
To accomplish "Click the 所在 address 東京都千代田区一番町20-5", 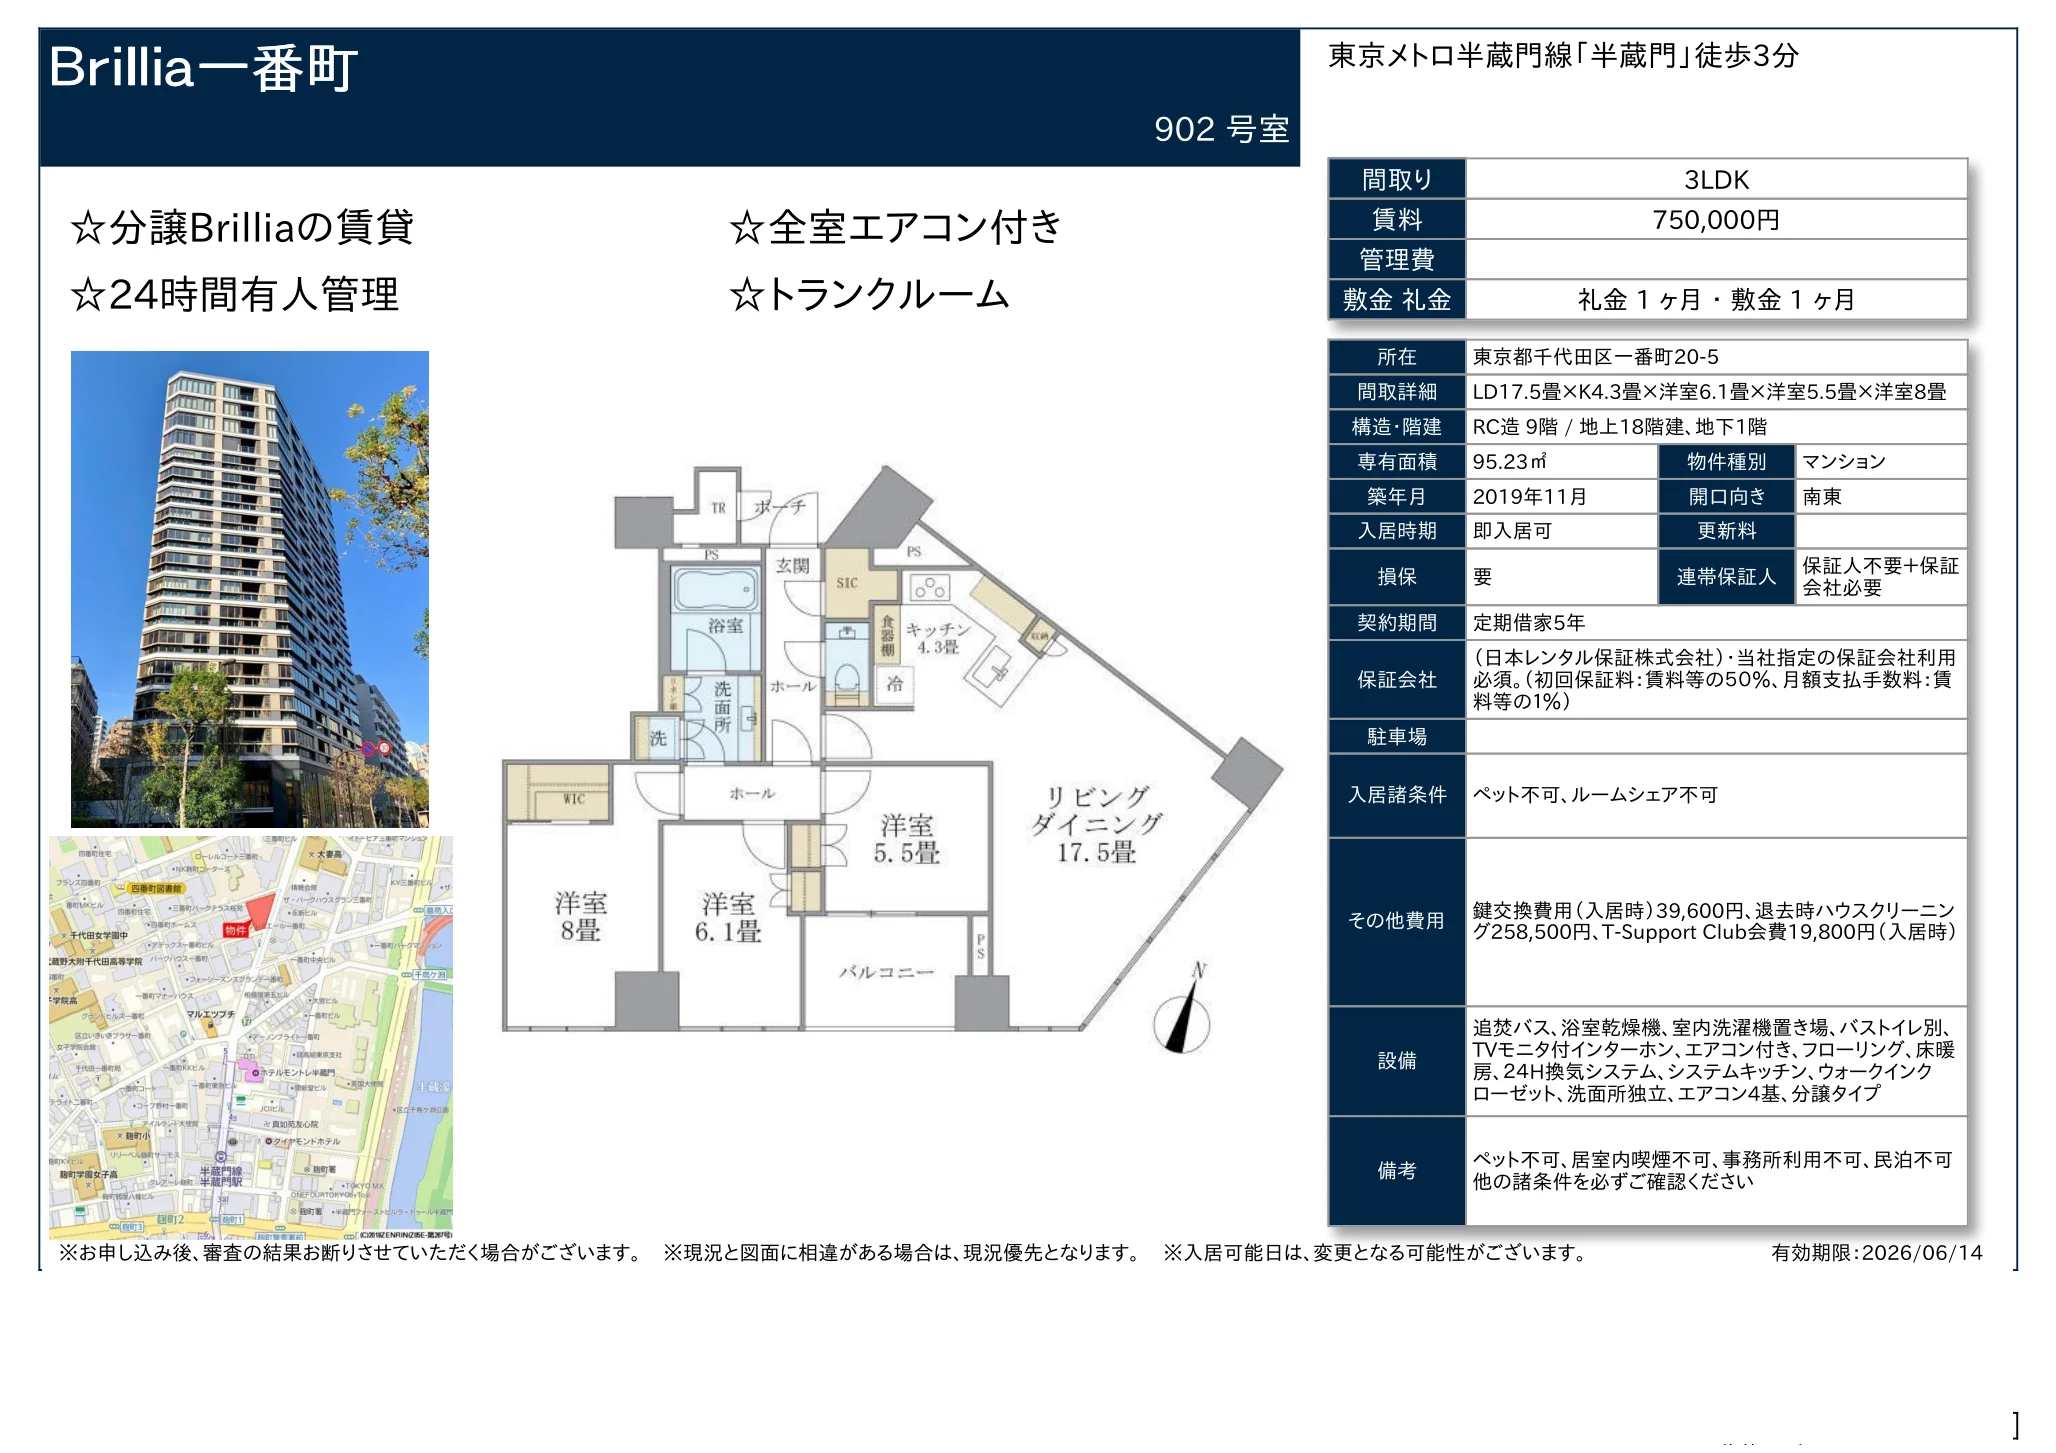I will (x=1595, y=357).
